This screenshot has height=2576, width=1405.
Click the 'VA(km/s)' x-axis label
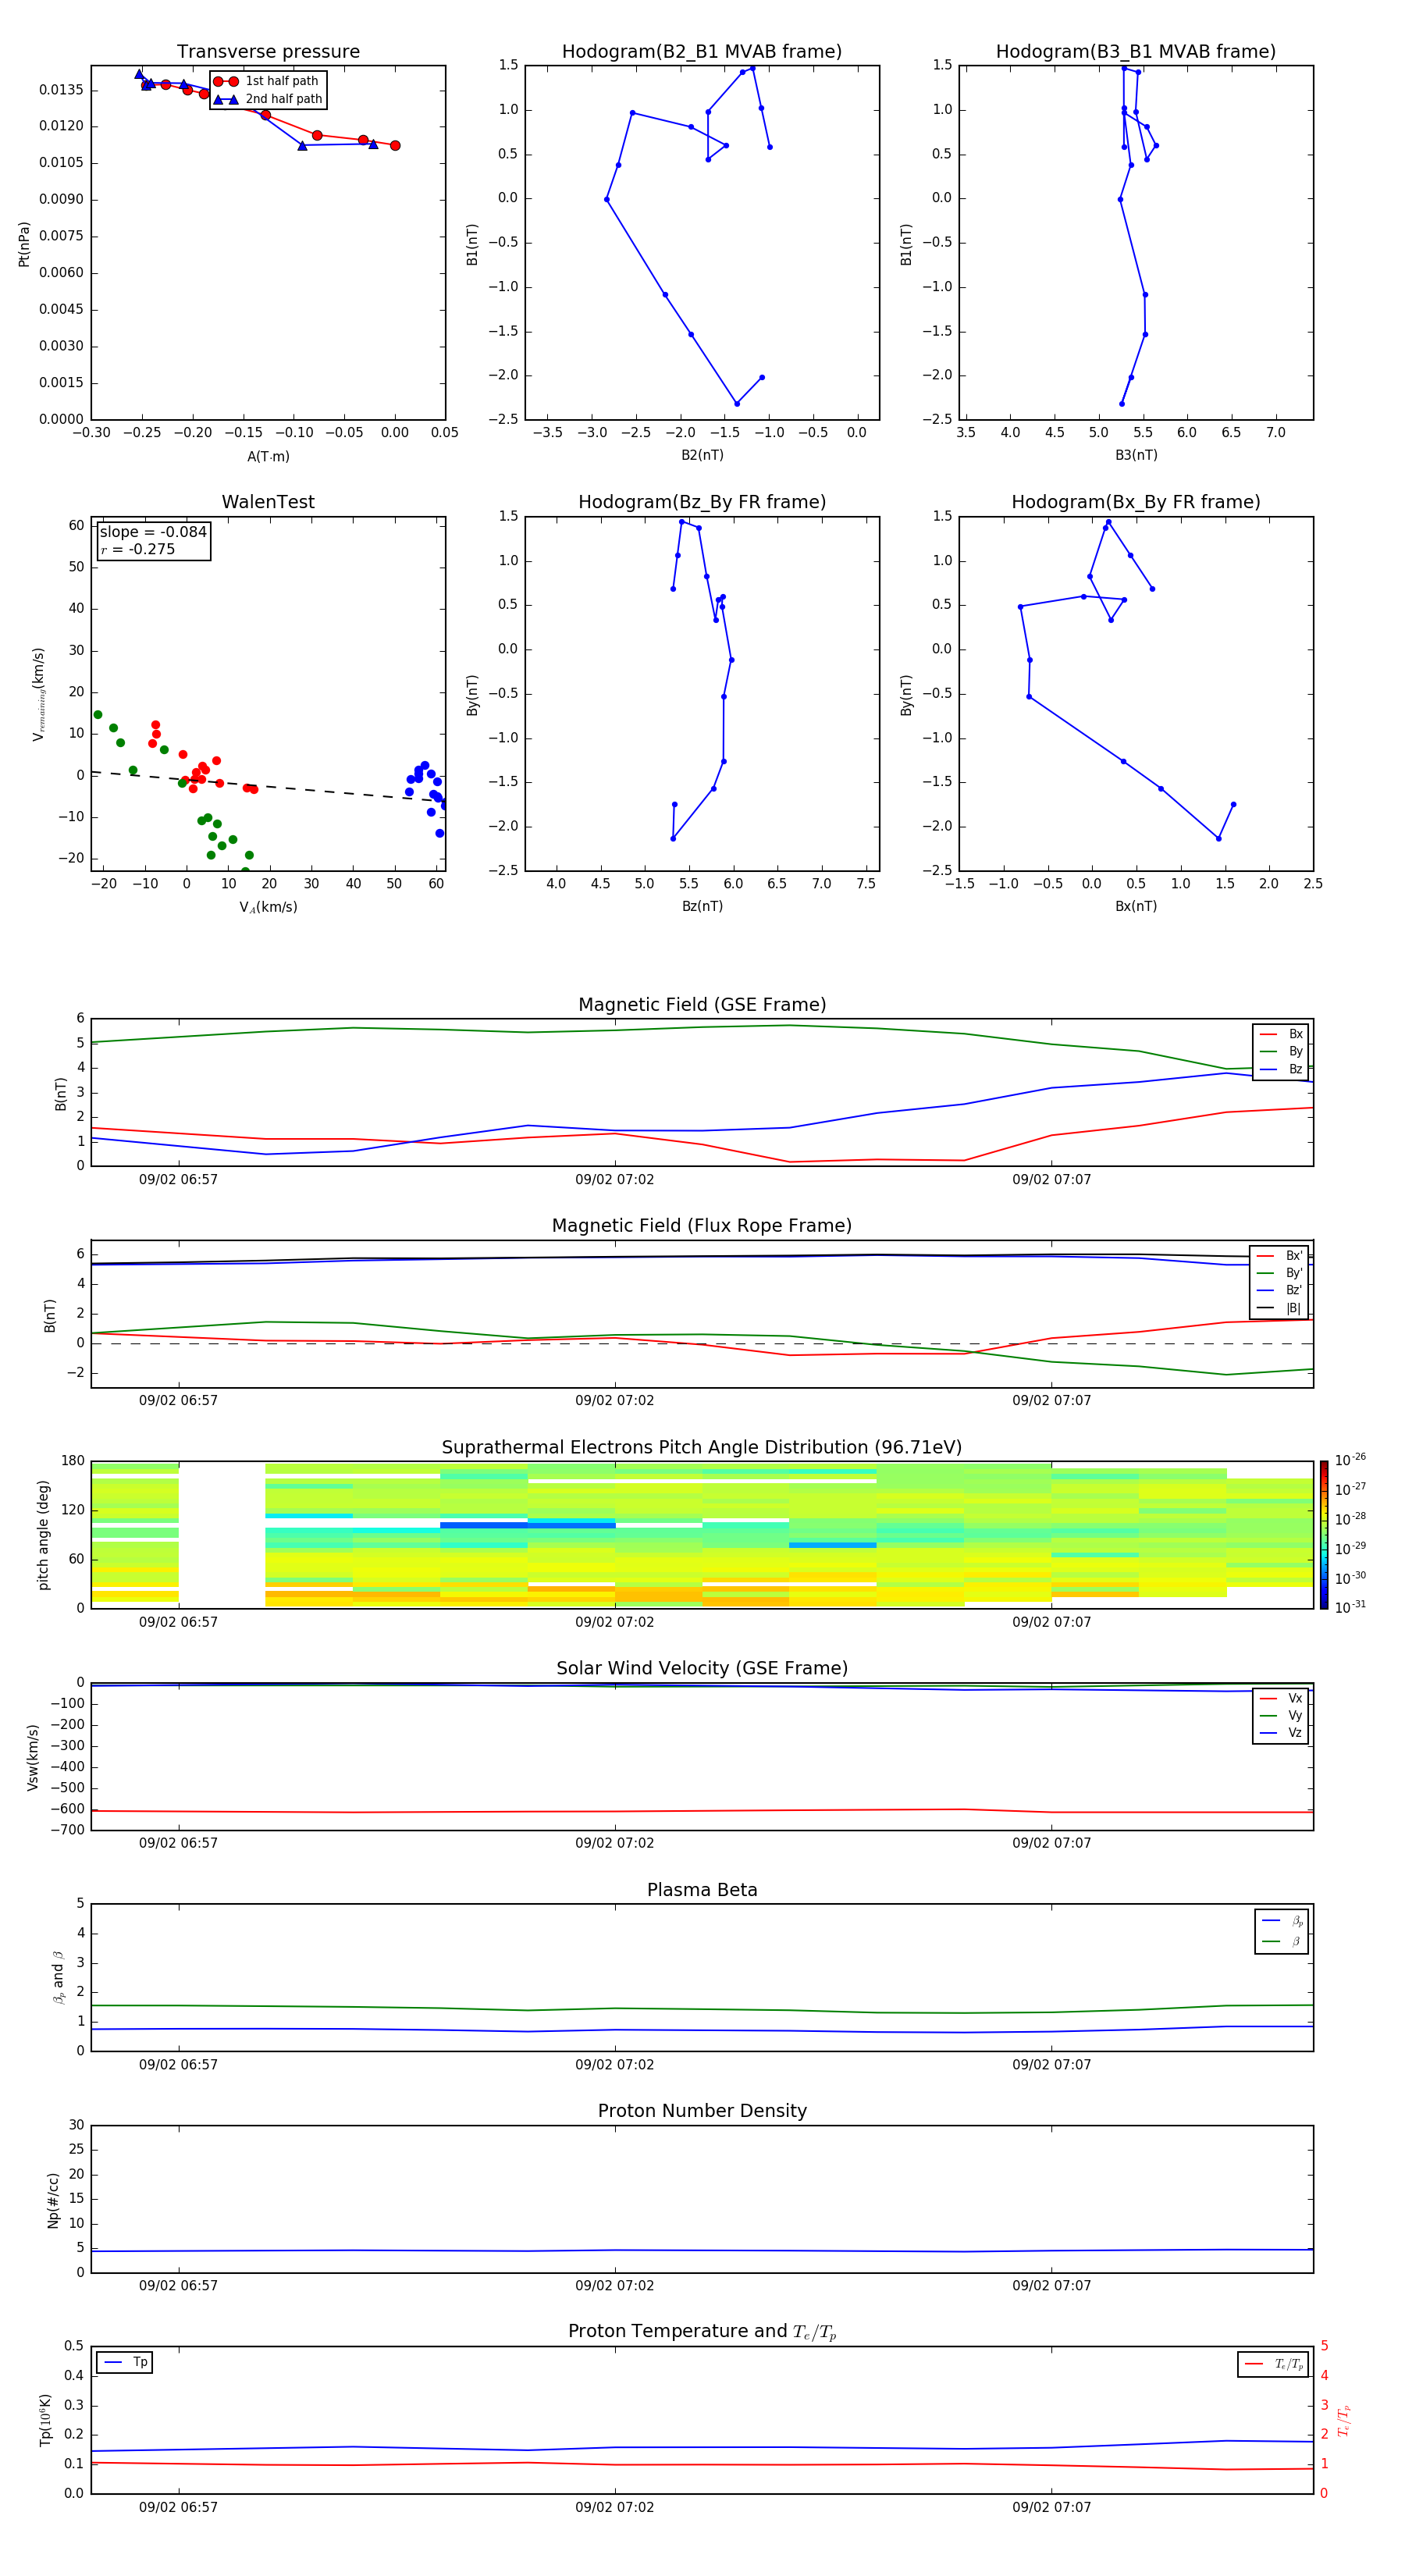[268, 907]
